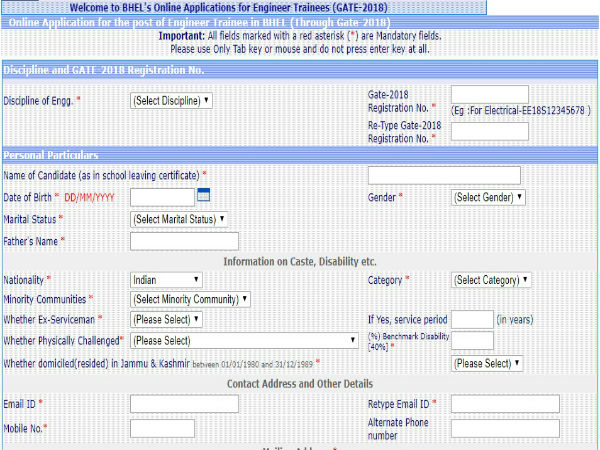Click the 'Eg :For Electrical-EE18S12345678' hint text
The width and height of the screenshot is (600, 450).
point(521,111)
